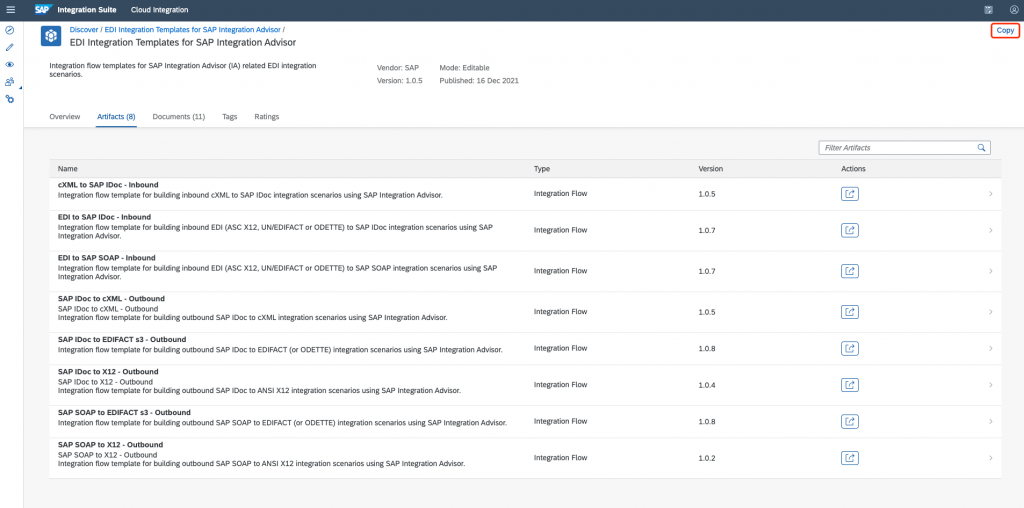Switch to the Tags tab
Screen dimensions: 1024x508
(x=230, y=117)
